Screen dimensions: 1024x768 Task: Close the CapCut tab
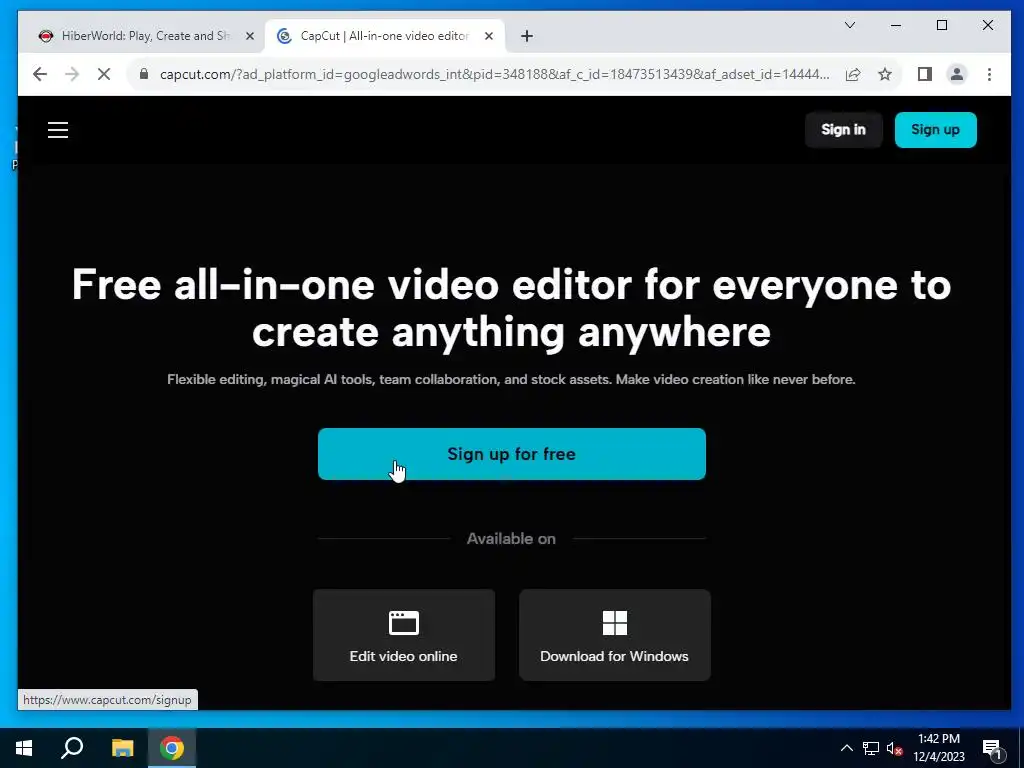pos(488,36)
